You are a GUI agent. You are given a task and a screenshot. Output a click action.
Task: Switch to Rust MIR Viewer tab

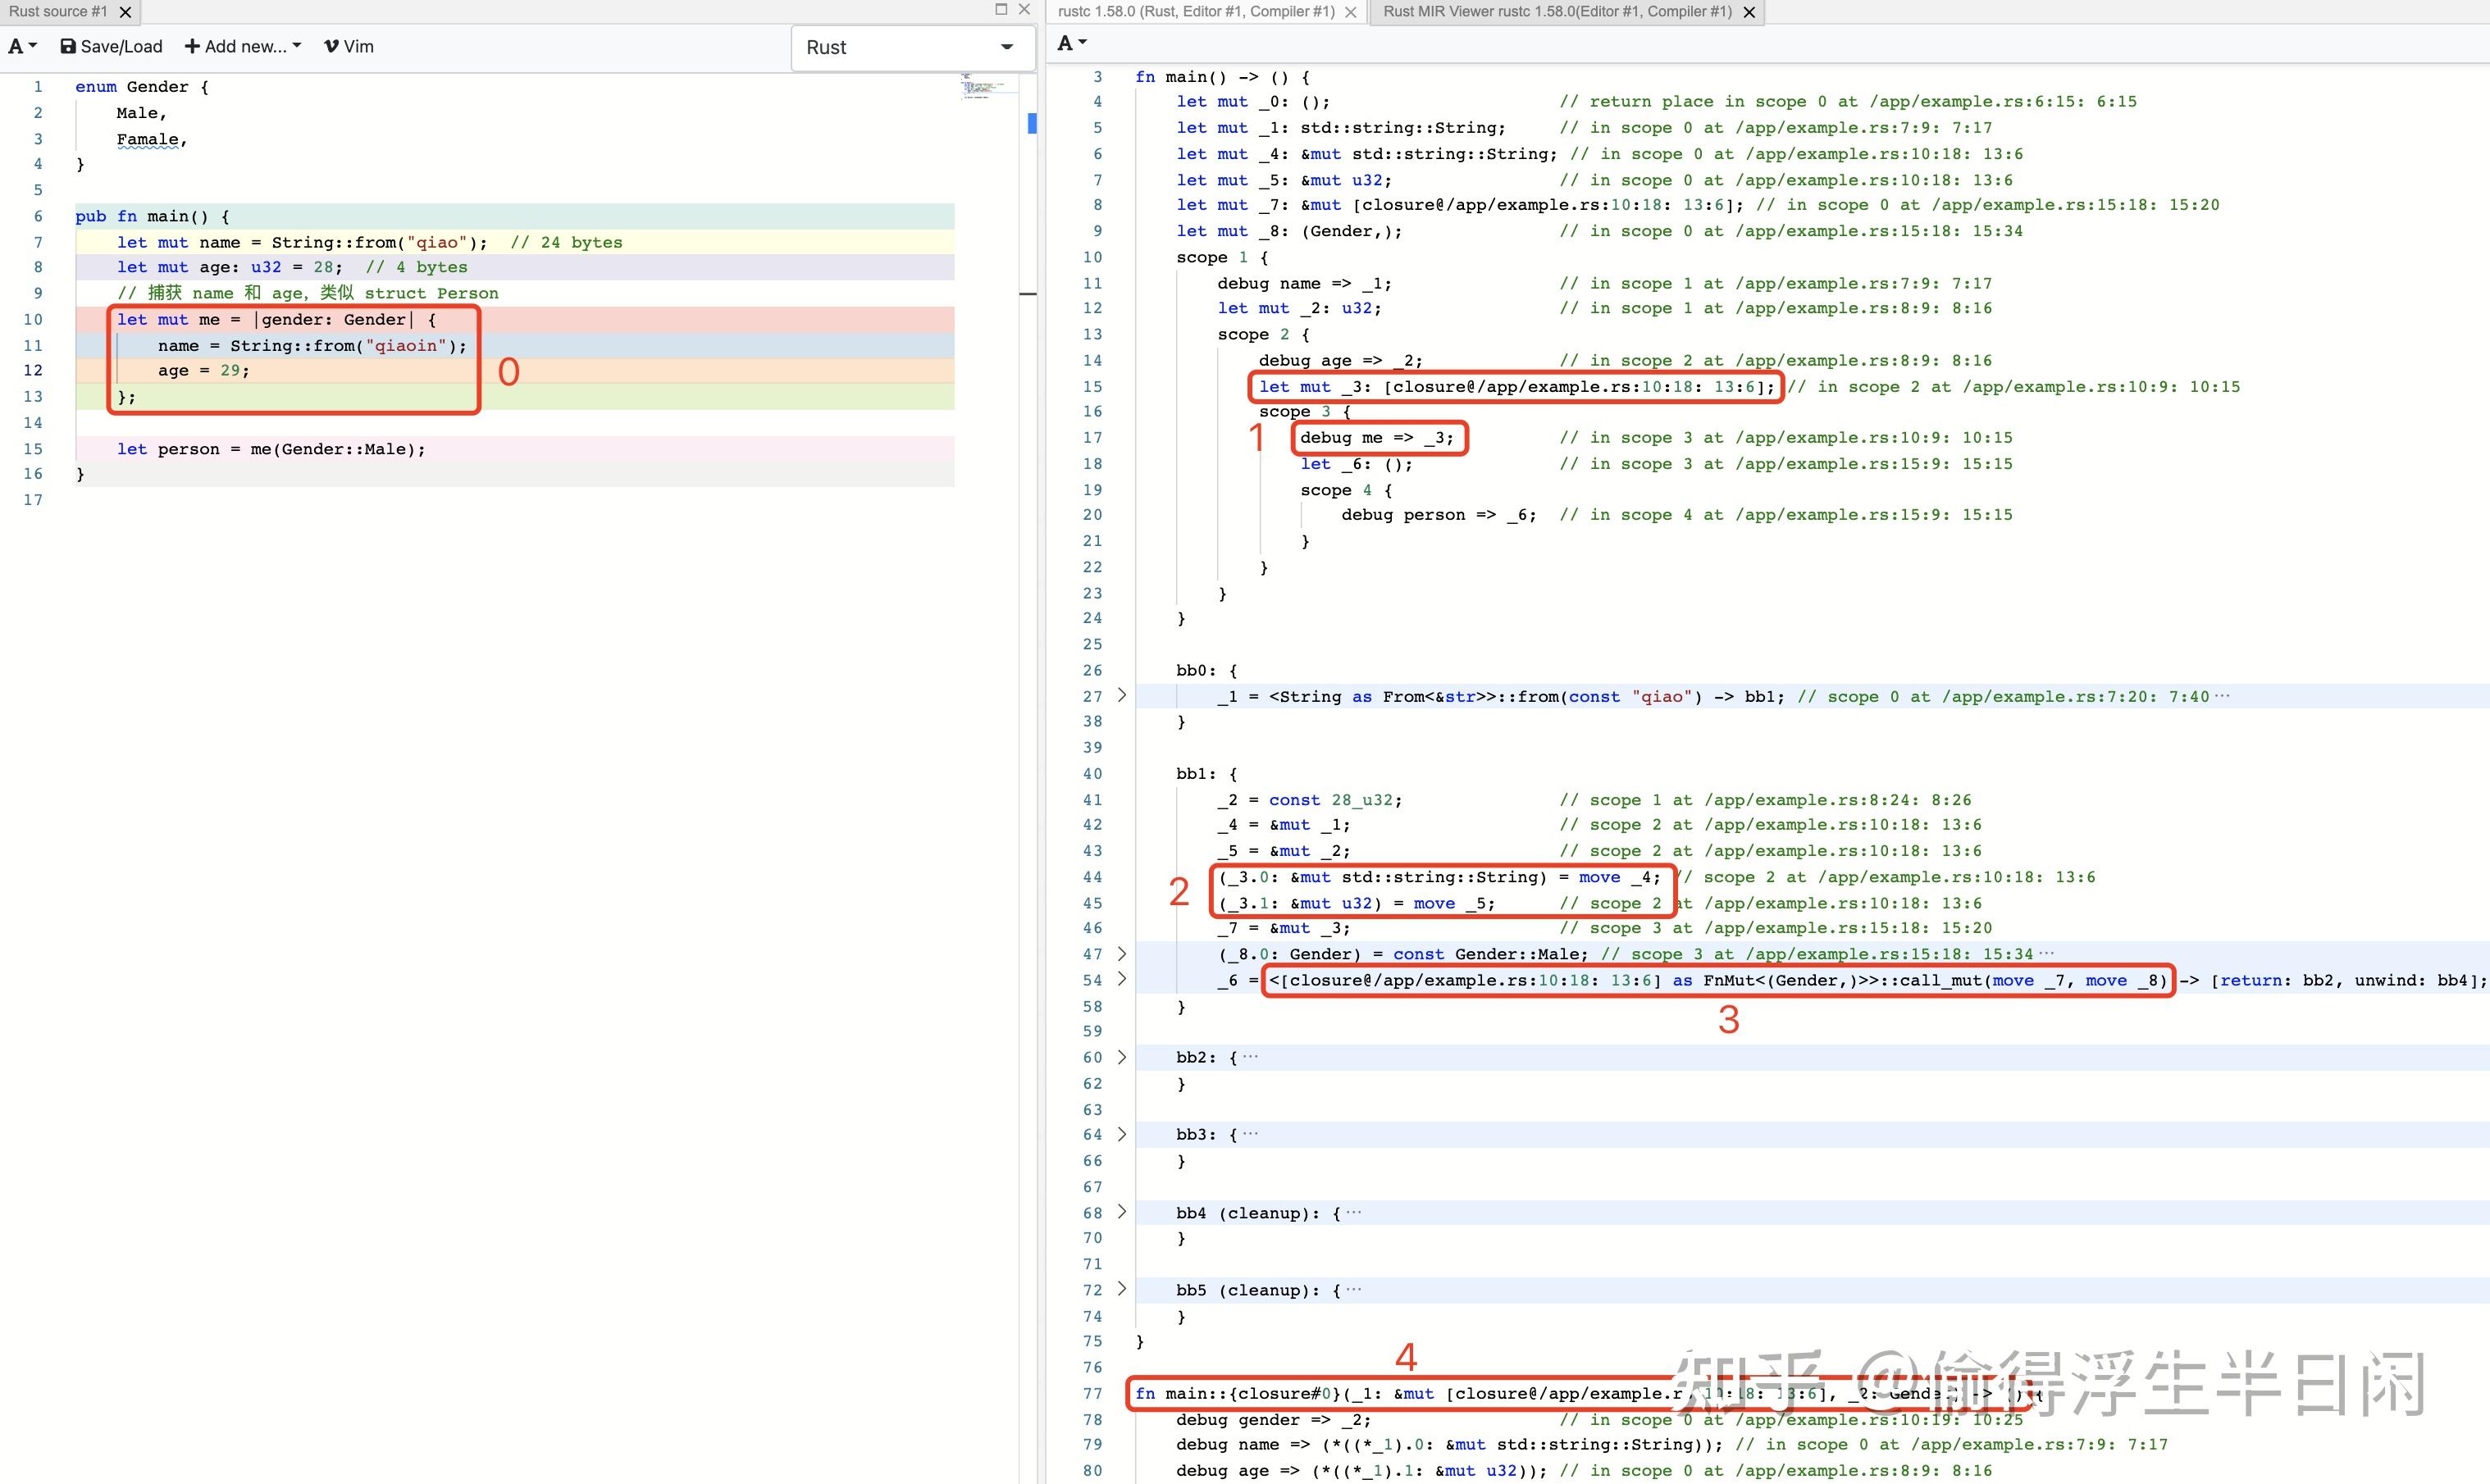[x=1556, y=12]
